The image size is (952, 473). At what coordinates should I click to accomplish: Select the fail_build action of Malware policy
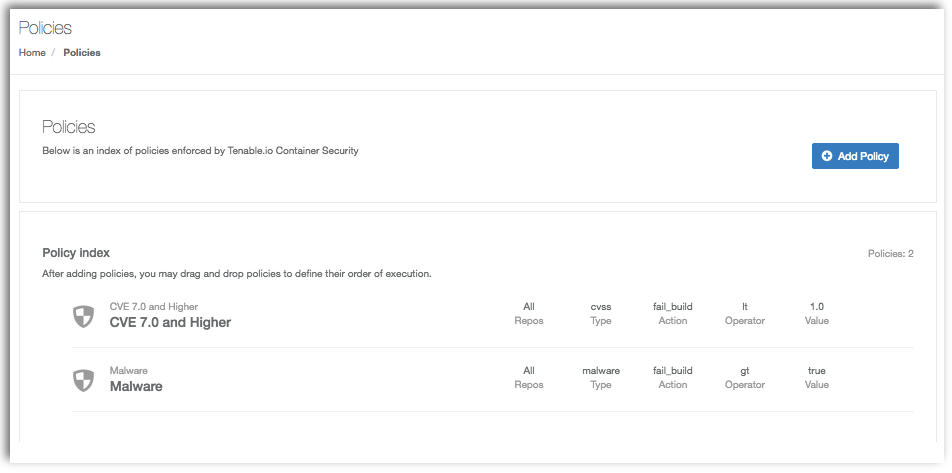tap(673, 370)
